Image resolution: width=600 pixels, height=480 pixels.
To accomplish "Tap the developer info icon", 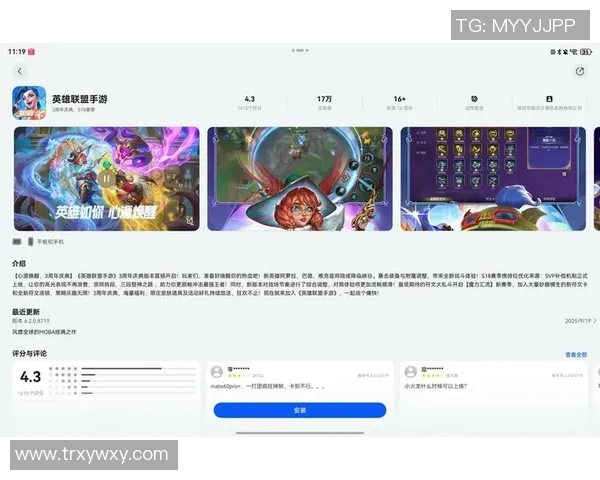I will (549, 99).
